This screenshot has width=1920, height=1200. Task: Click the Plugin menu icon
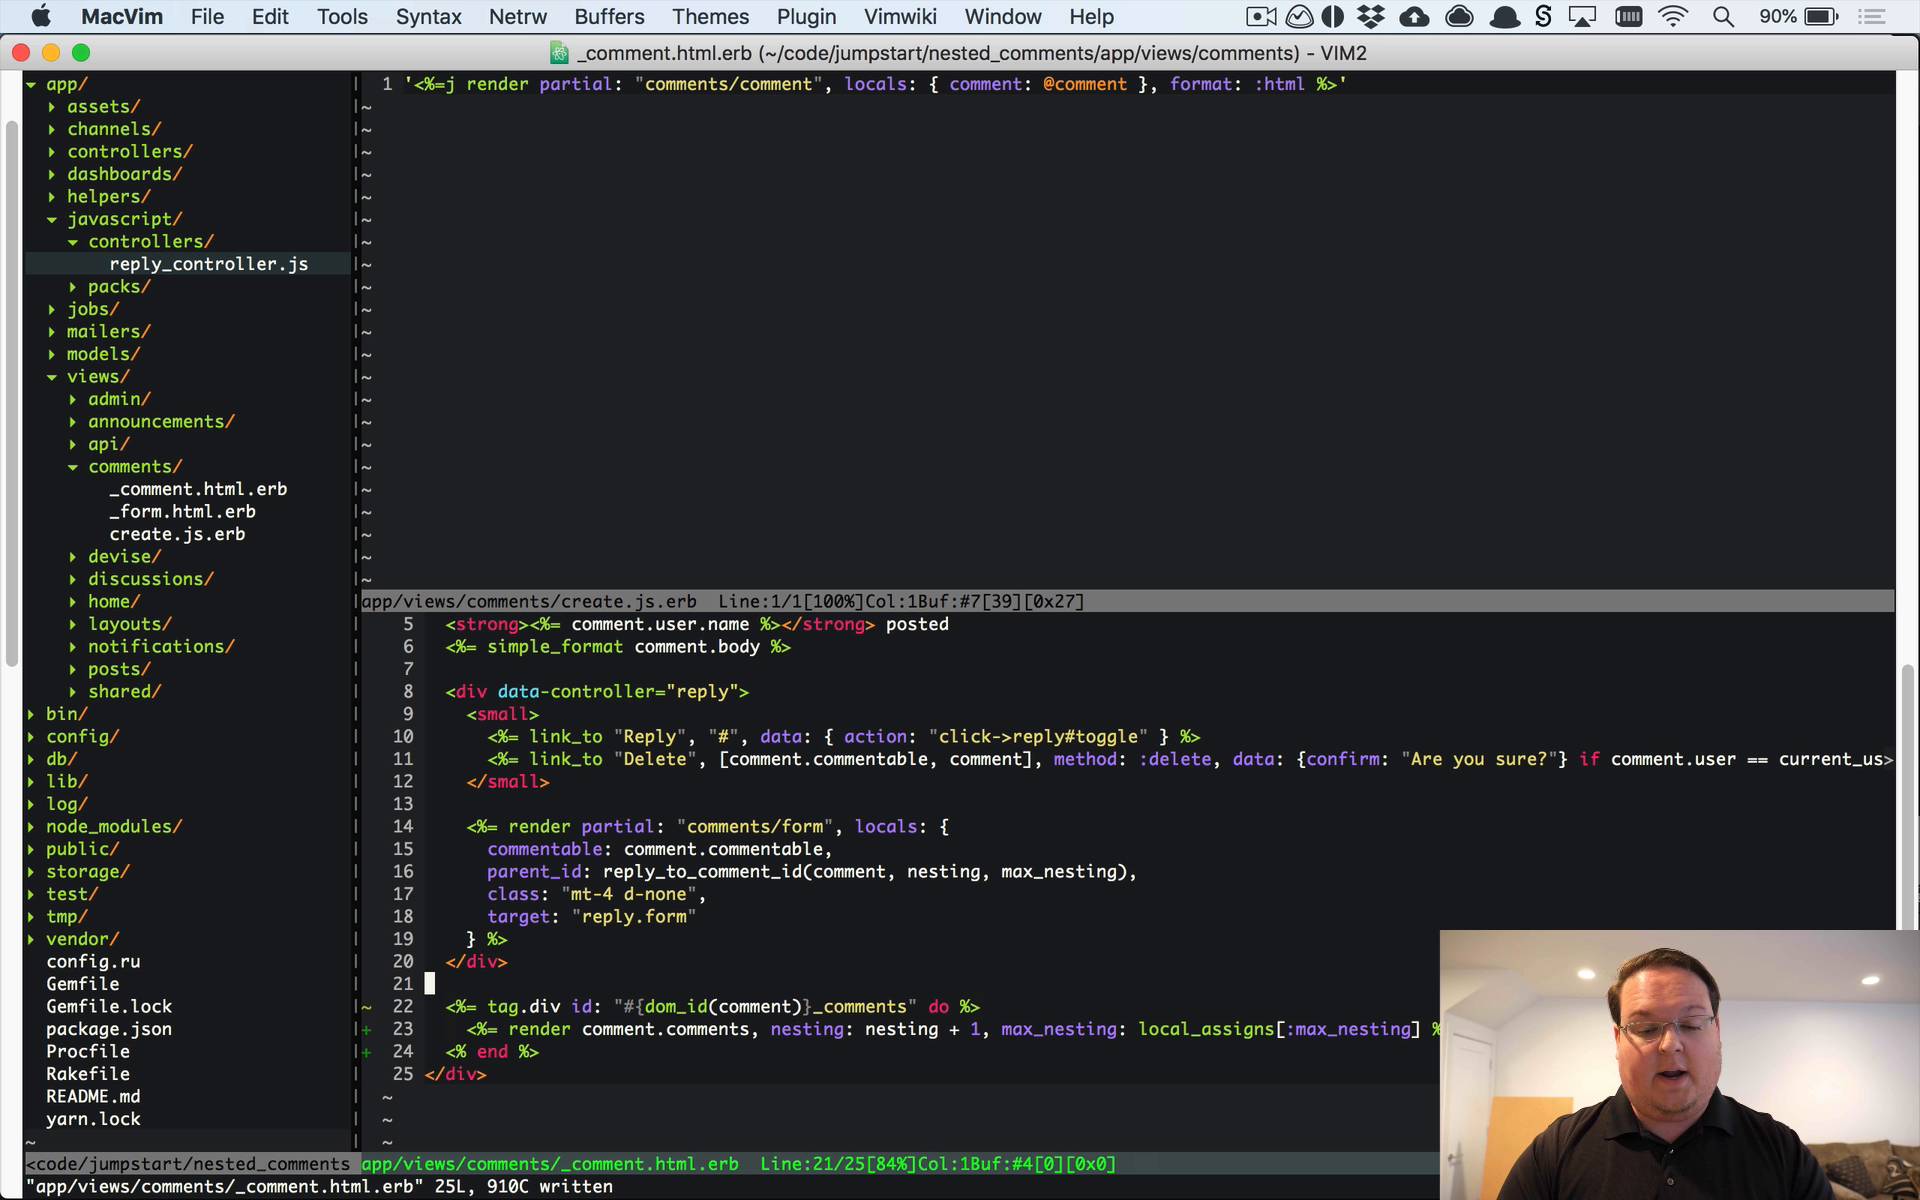804,17
